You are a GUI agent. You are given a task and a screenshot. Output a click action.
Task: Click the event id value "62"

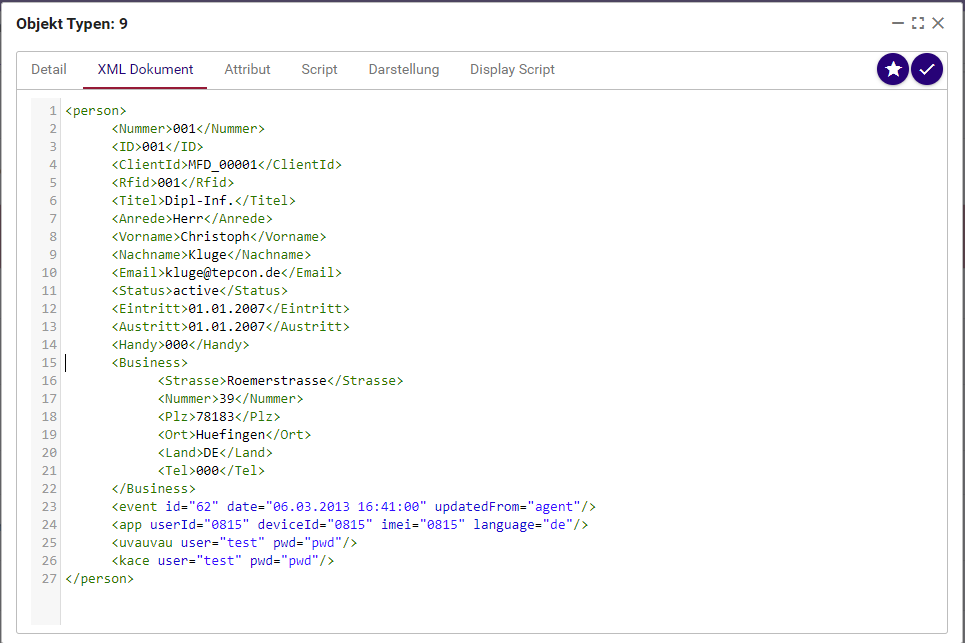[204, 507]
